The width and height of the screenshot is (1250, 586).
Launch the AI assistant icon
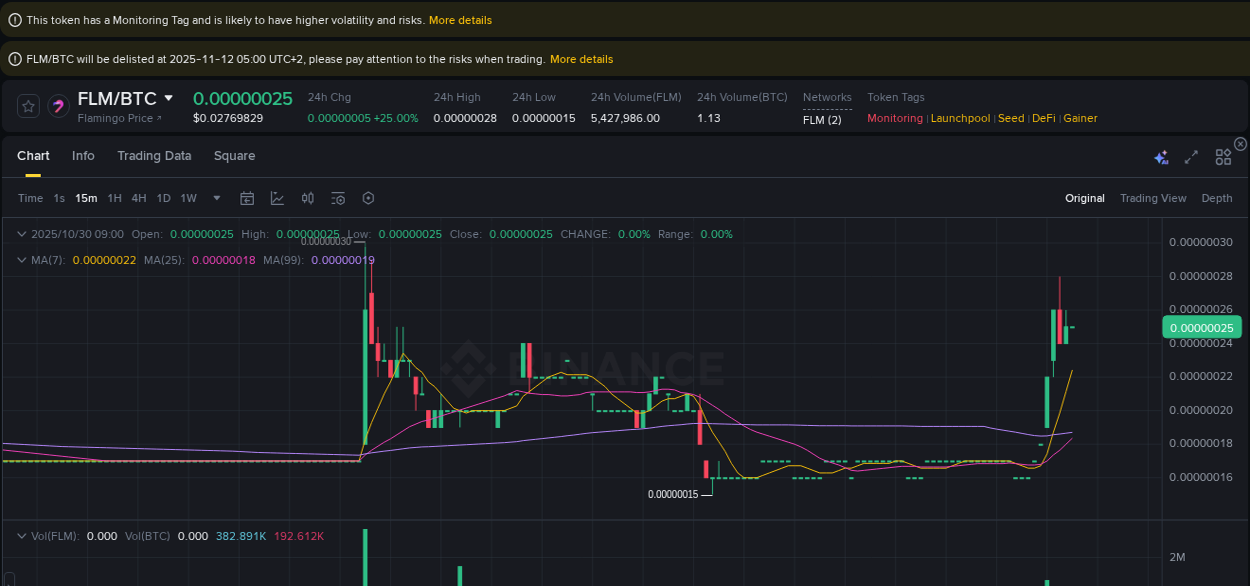pos(1161,157)
